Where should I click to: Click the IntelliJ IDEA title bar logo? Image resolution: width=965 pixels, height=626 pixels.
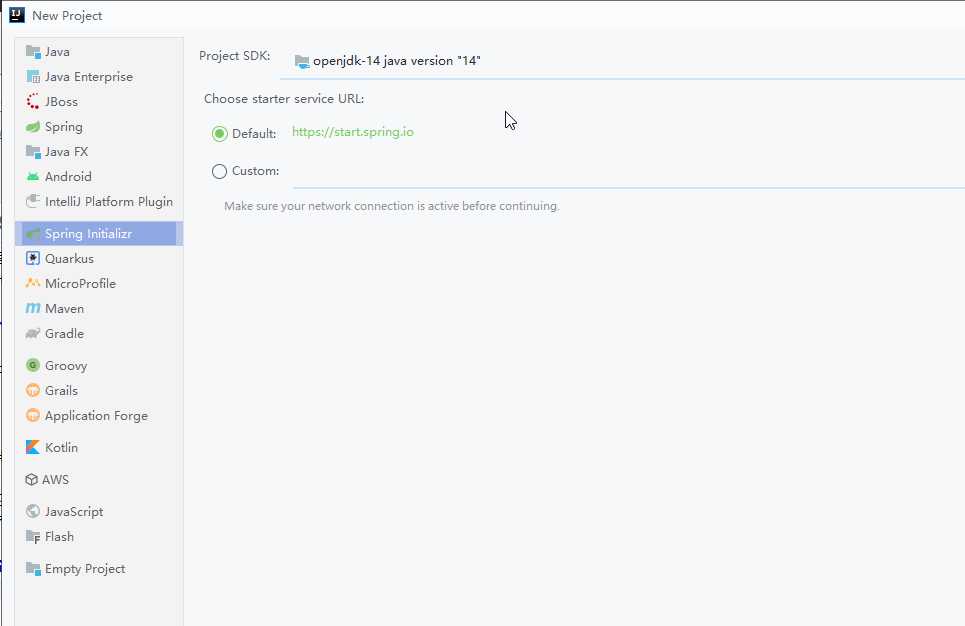click(x=17, y=15)
